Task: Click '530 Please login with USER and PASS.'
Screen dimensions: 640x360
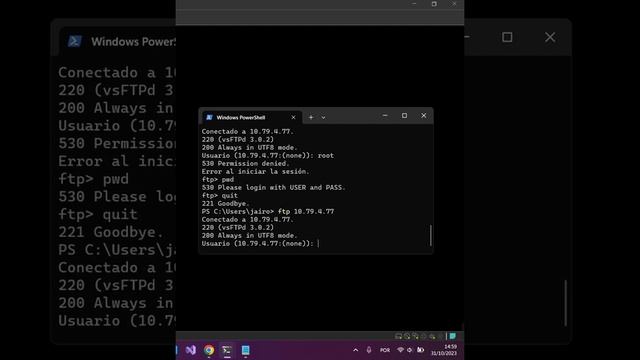Action: (273, 188)
